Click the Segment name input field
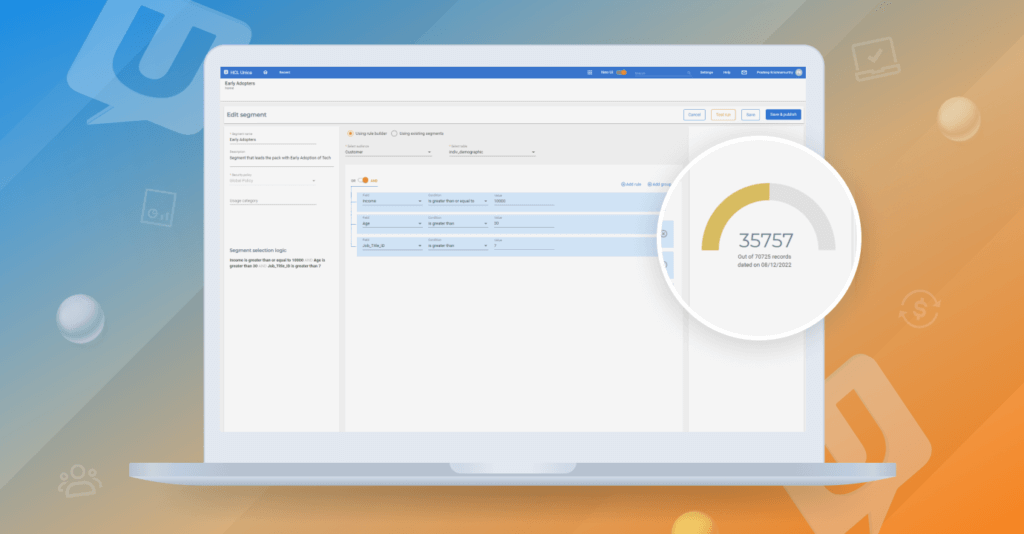The width and height of the screenshot is (1024, 534). (270, 140)
